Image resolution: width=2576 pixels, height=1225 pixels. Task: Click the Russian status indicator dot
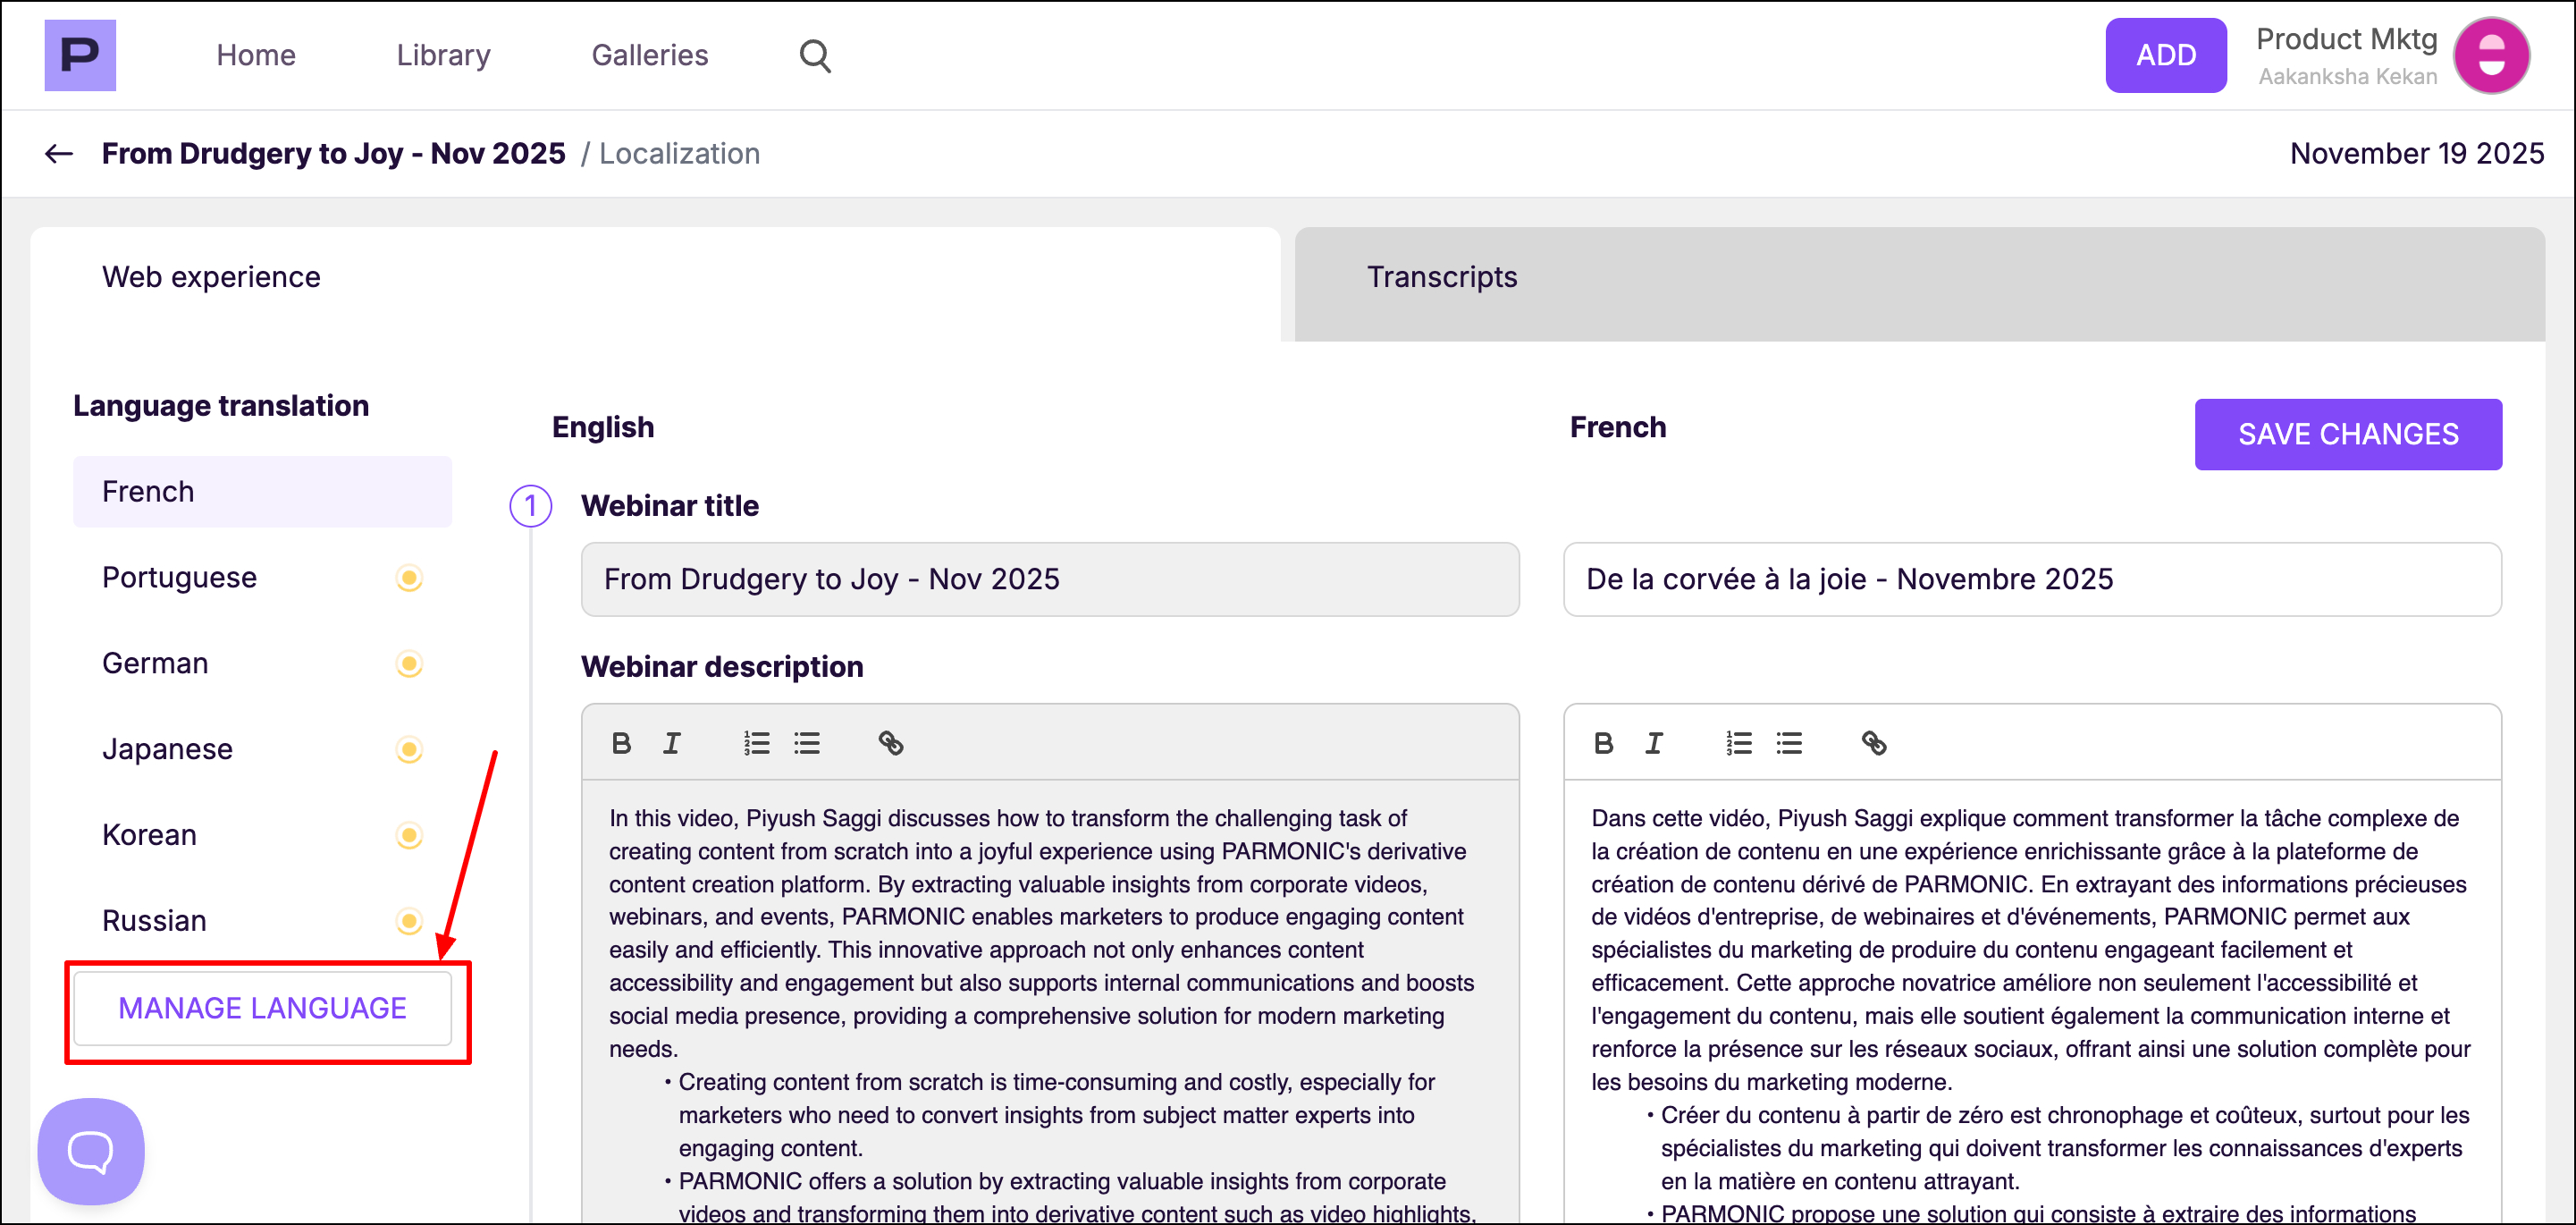[409, 921]
